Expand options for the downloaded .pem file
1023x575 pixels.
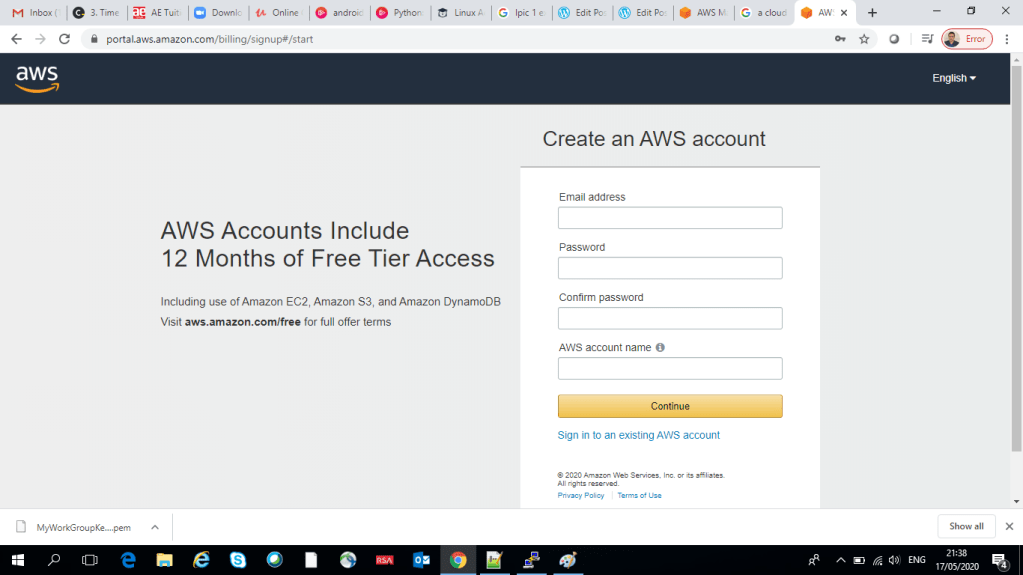[x=154, y=527]
